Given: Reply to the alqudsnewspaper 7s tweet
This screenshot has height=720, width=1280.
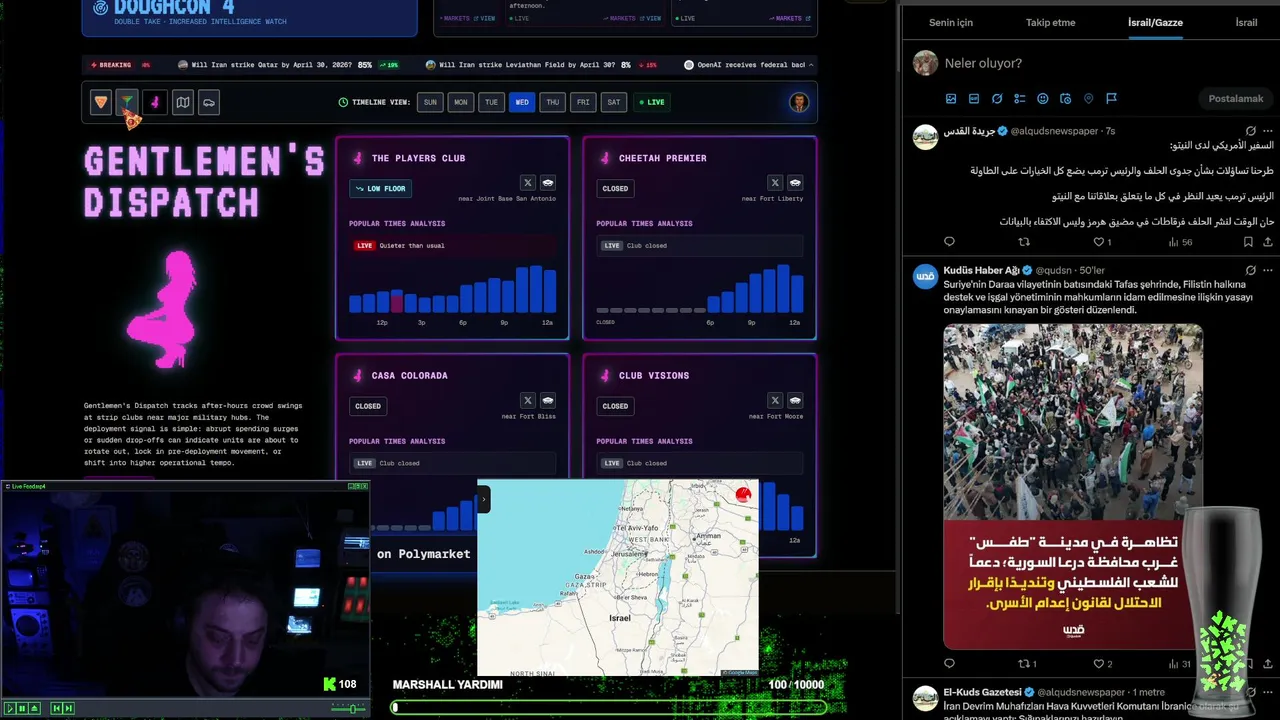Looking at the screenshot, I should [950, 242].
